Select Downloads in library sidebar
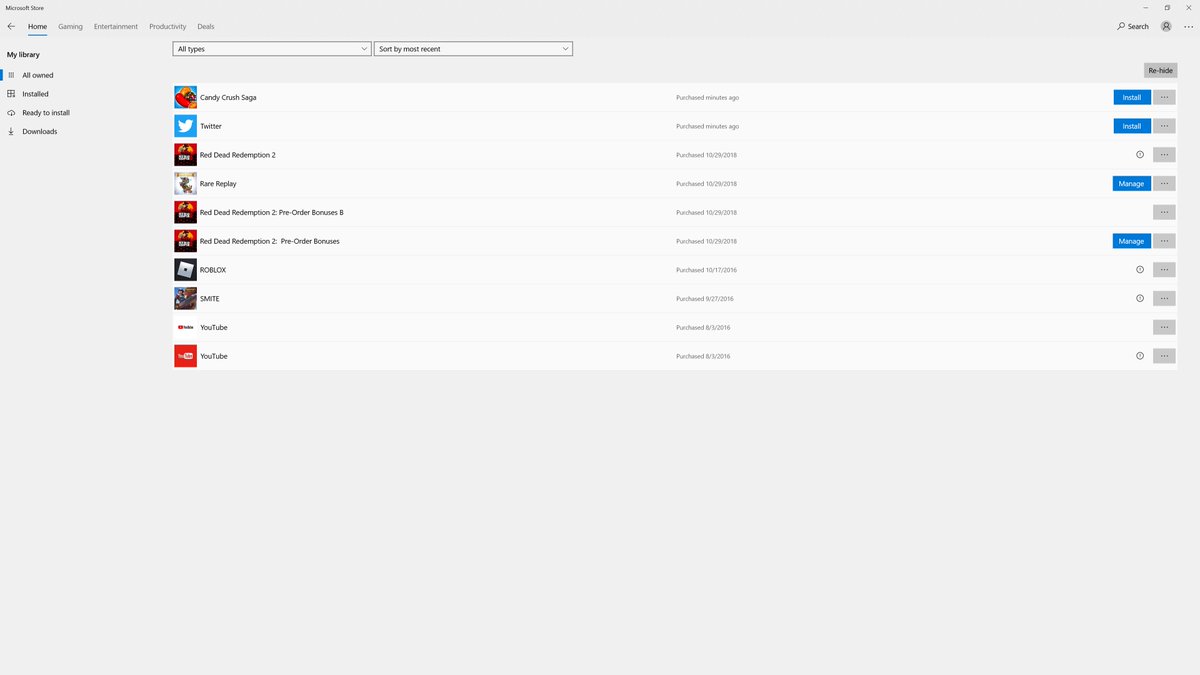This screenshot has height=675, width=1200. 80,132
